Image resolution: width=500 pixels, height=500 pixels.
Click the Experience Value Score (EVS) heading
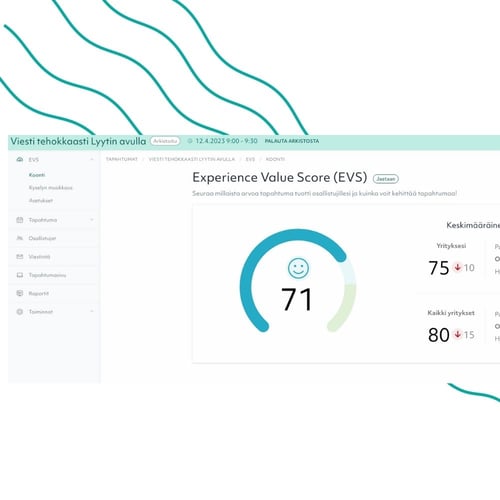(x=280, y=177)
